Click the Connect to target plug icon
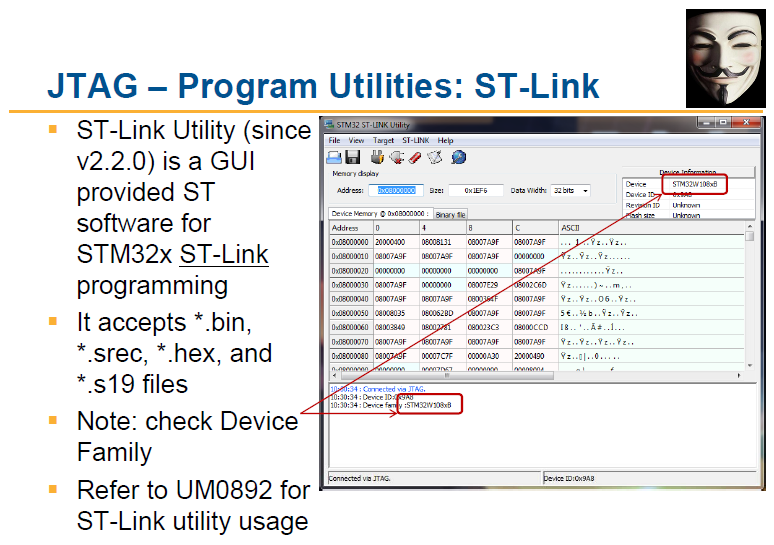This screenshot has width=774, height=545. (x=377, y=157)
